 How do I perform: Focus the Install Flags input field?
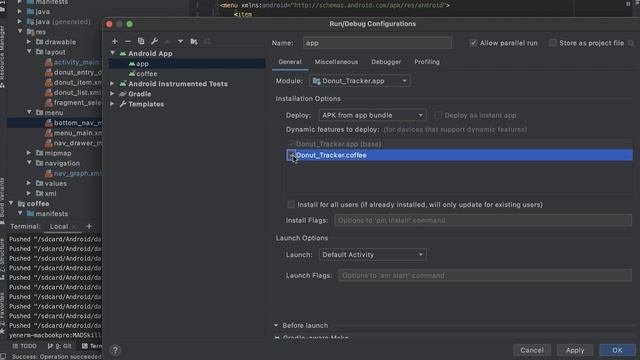pos(483,220)
